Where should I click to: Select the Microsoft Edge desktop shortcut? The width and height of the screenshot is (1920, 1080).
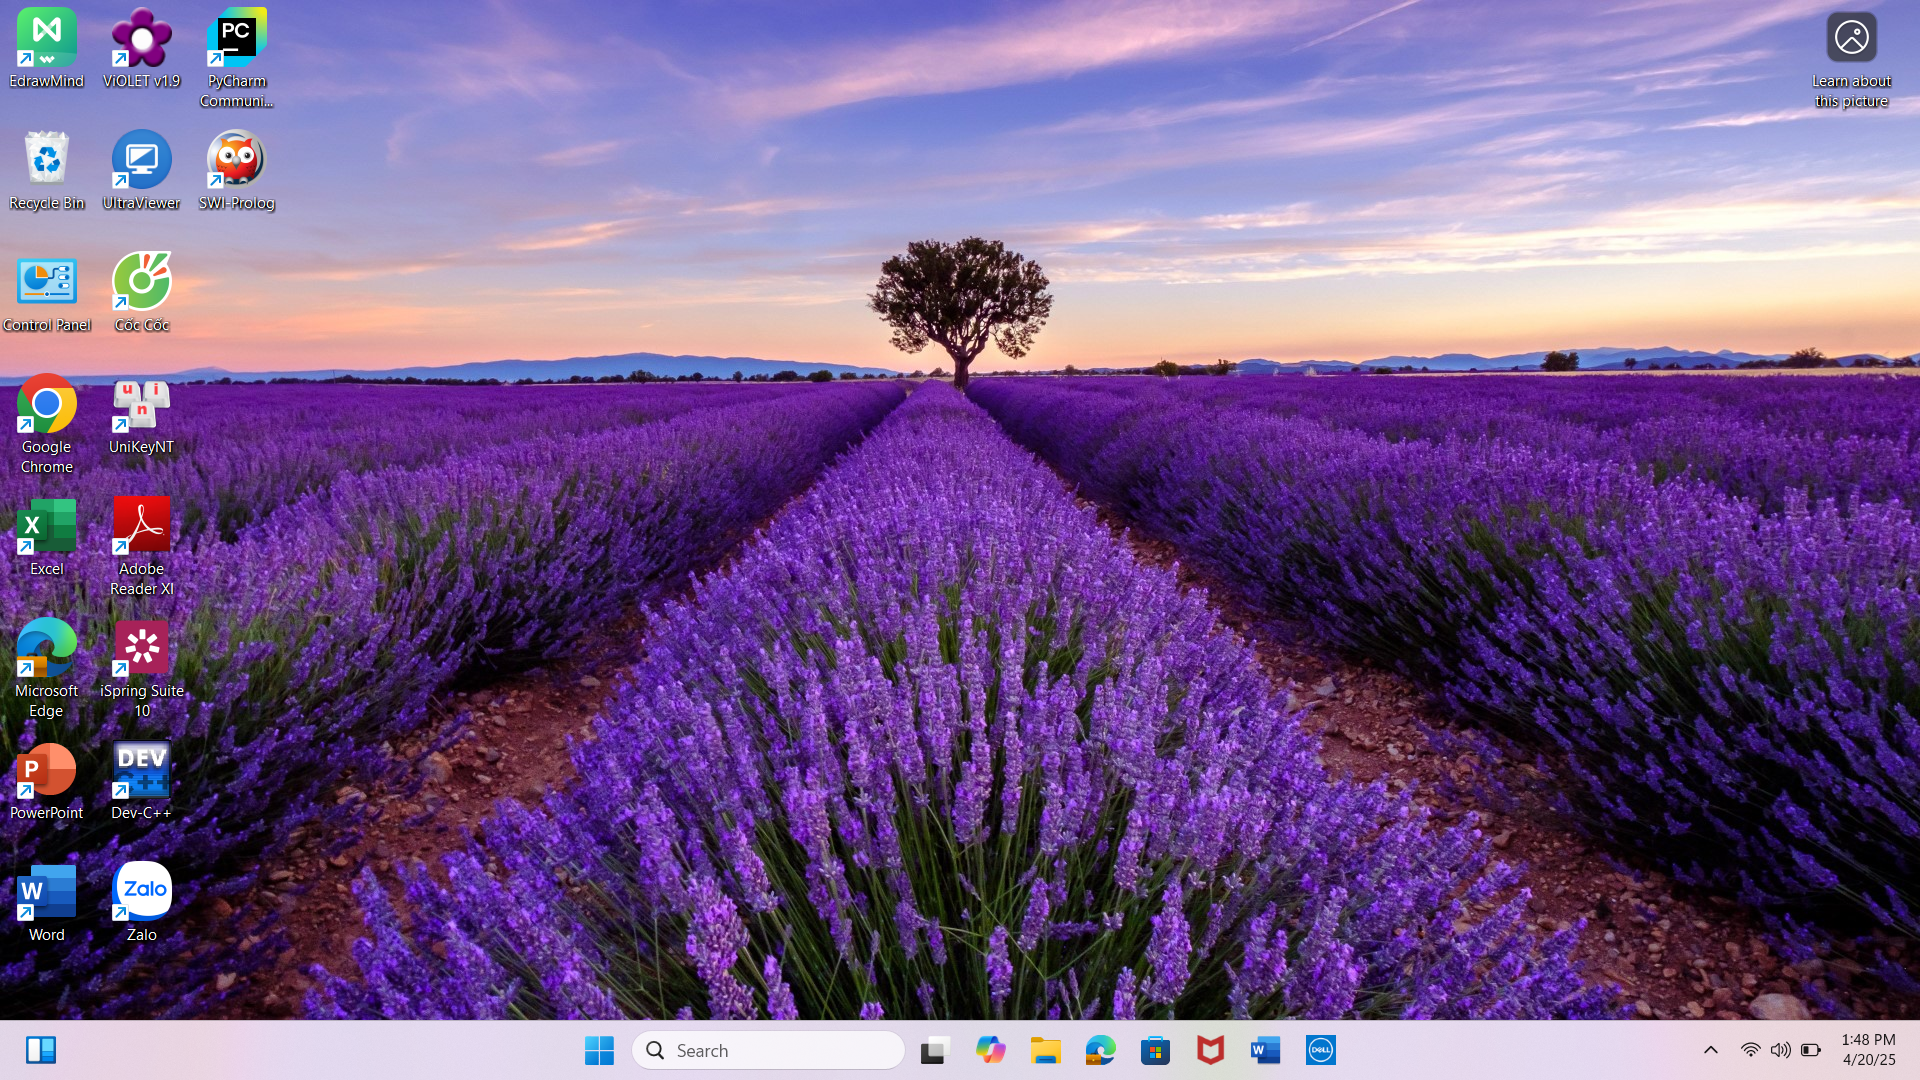(46, 668)
